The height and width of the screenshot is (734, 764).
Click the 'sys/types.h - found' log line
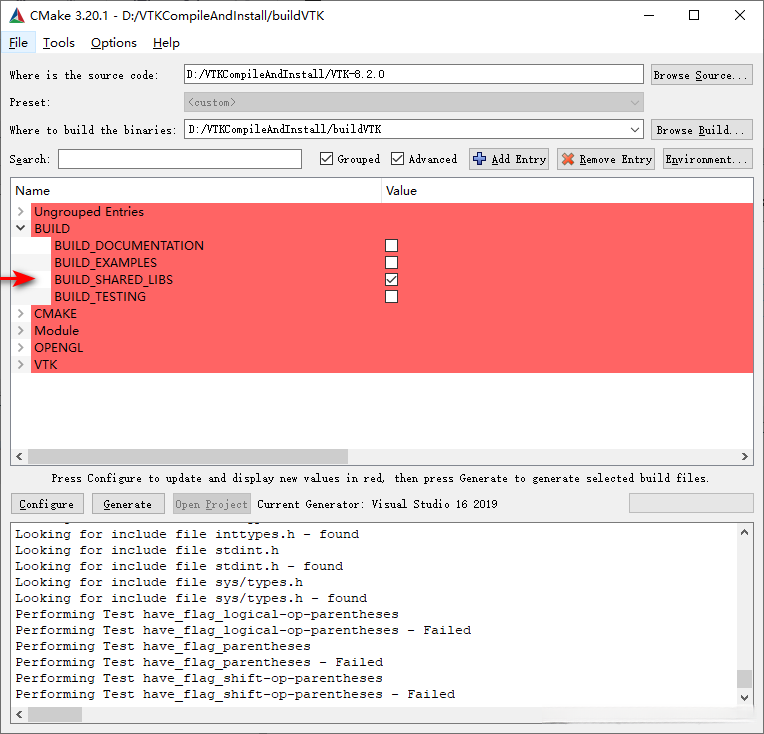191,598
